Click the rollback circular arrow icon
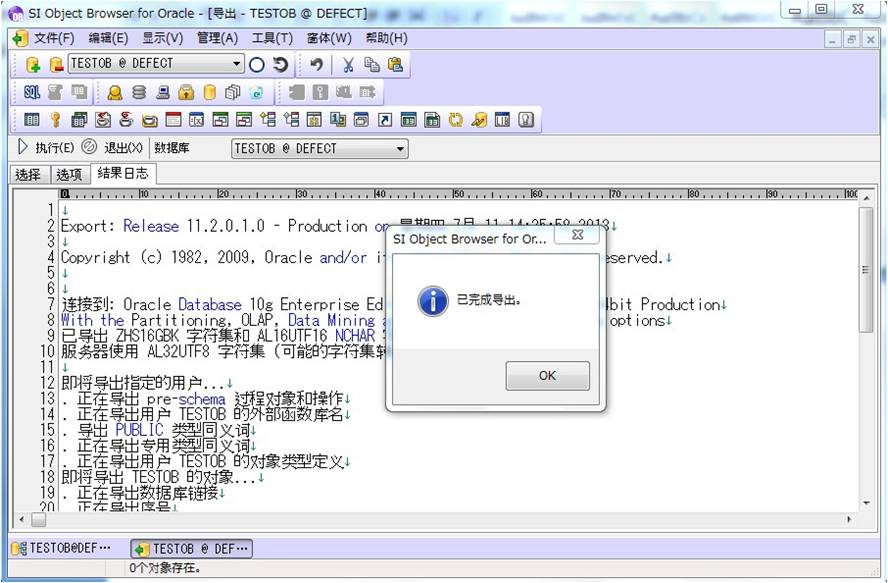The image size is (888, 583). click(280, 65)
